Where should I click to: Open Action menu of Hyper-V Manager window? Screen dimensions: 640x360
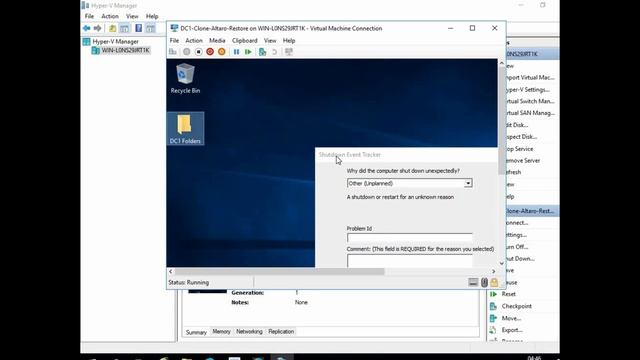pos(110,16)
